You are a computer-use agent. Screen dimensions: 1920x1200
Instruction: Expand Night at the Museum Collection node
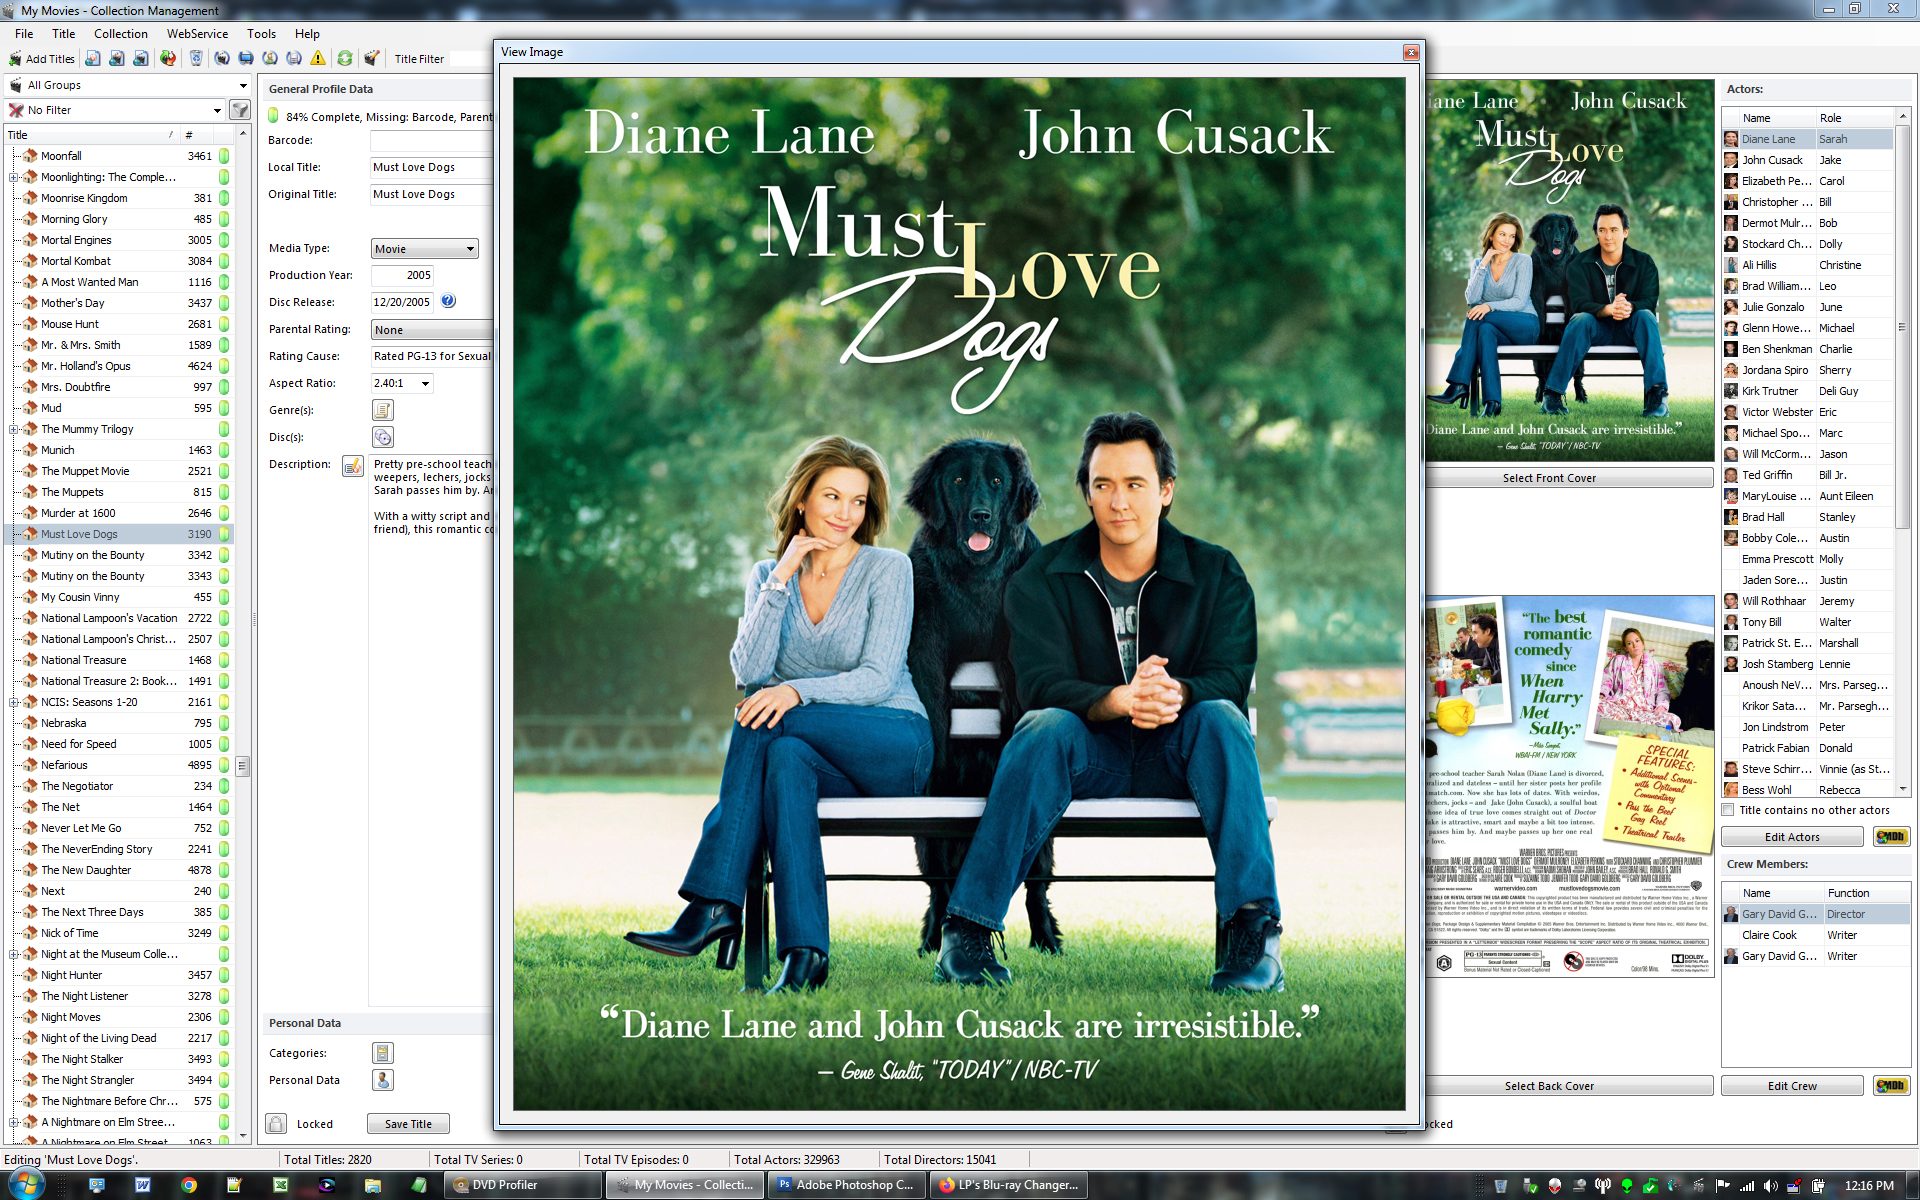14,954
